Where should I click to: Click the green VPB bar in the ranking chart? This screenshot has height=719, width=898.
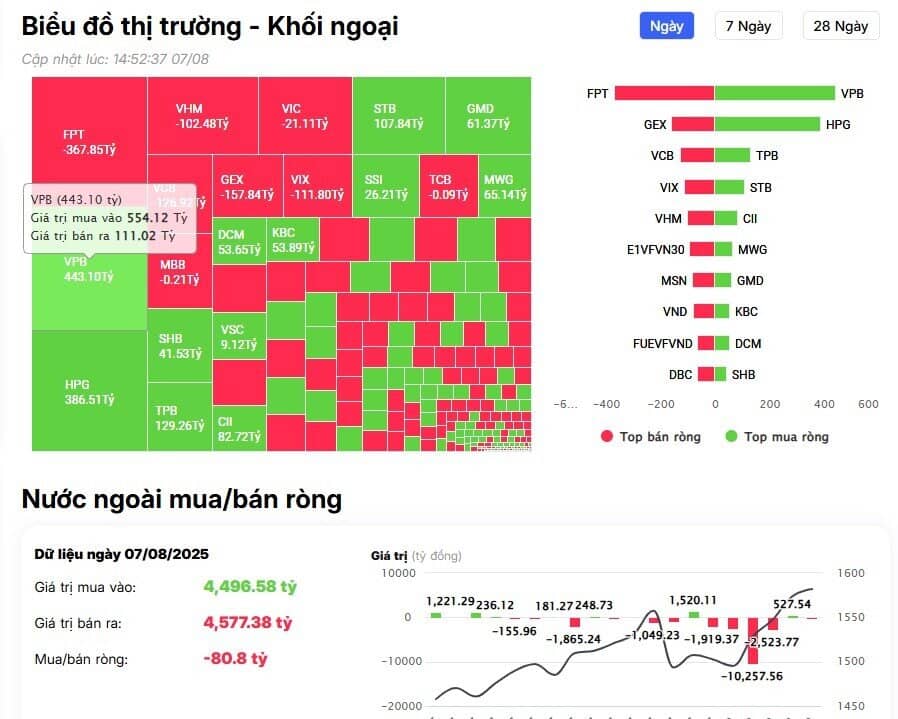774,93
